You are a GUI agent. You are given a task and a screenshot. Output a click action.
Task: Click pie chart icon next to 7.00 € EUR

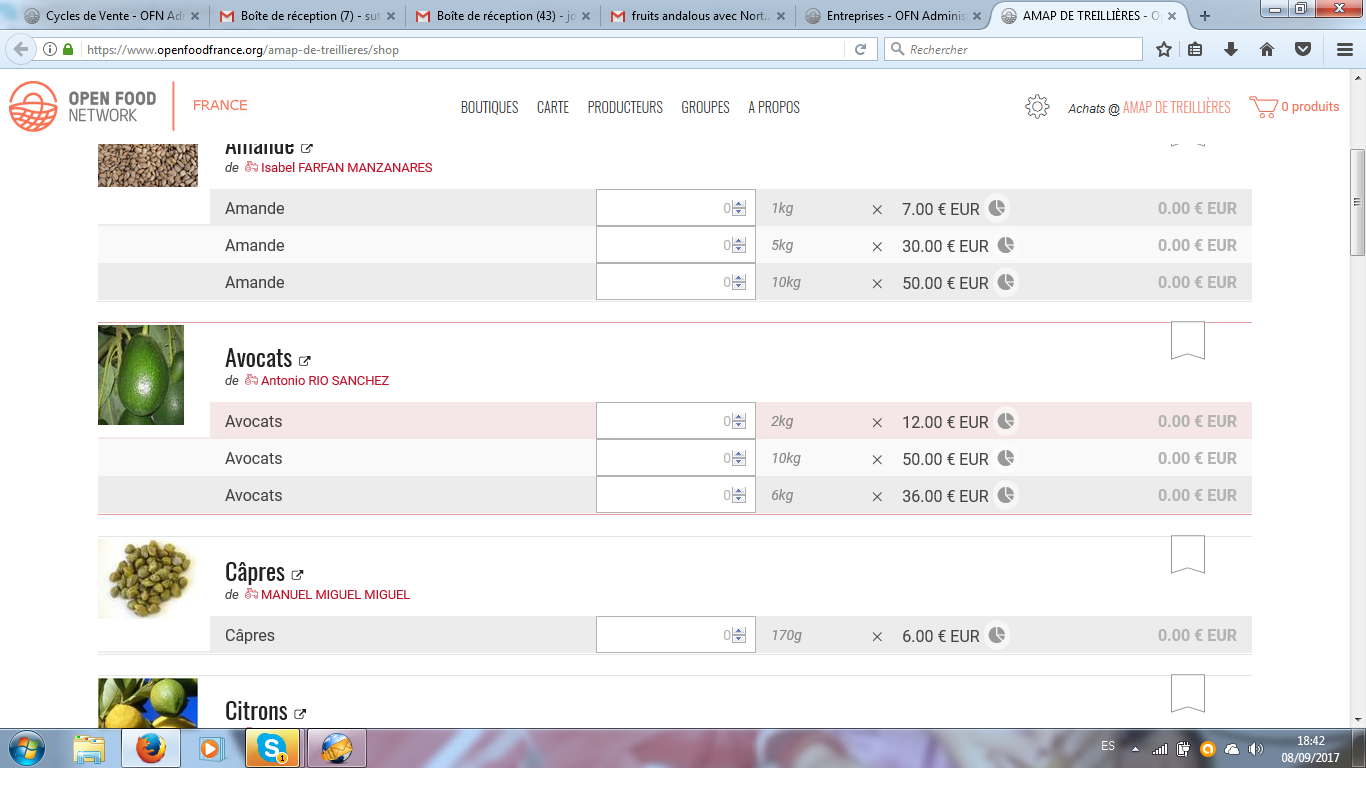pyautogui.click(x=997, y=208)
